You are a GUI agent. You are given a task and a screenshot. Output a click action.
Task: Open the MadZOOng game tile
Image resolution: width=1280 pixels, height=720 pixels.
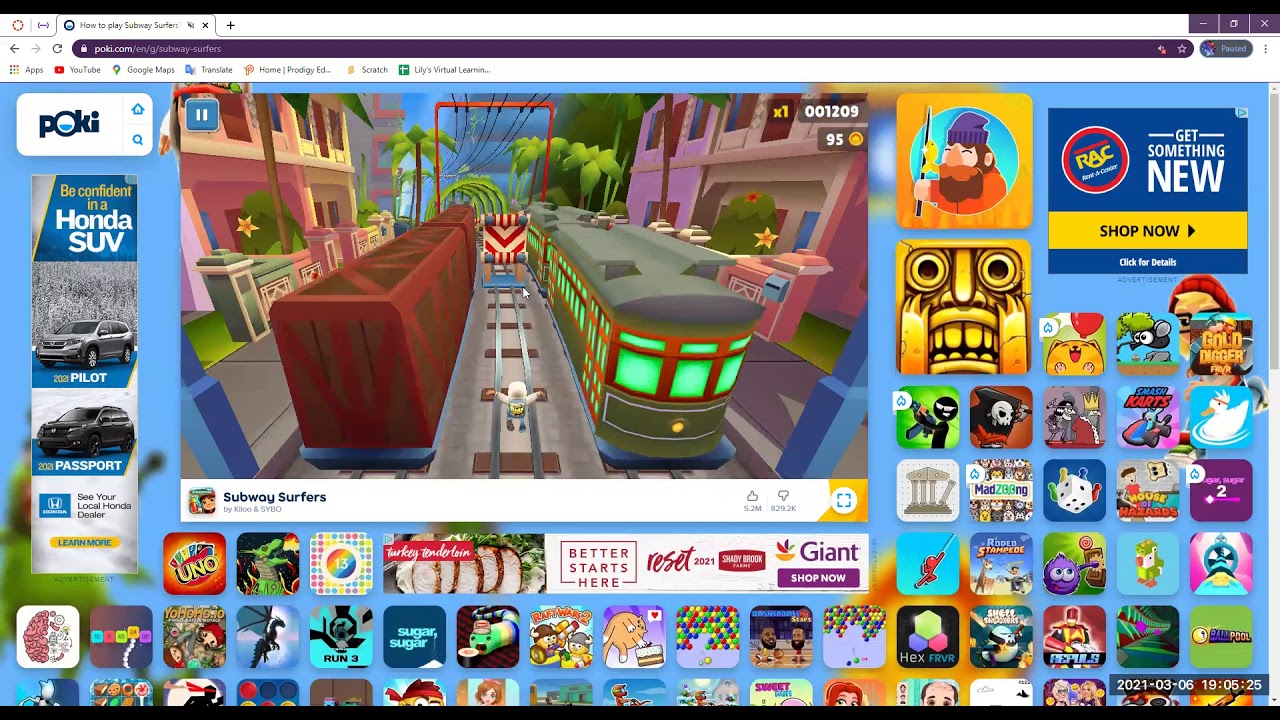coord(1001,490)
